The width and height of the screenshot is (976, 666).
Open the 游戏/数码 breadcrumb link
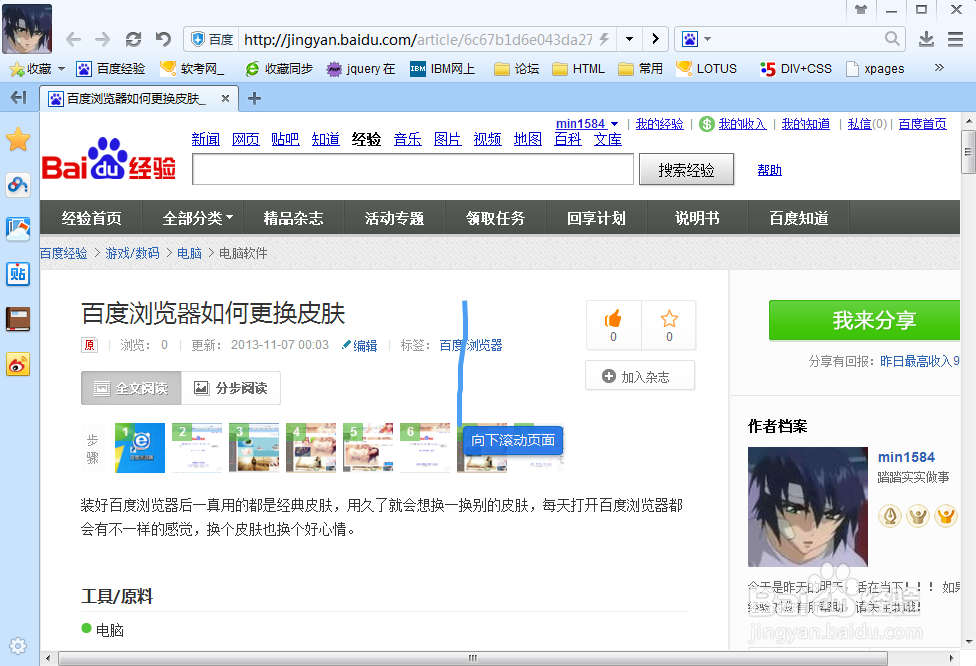pyautogui.click(x=133, y=253)
